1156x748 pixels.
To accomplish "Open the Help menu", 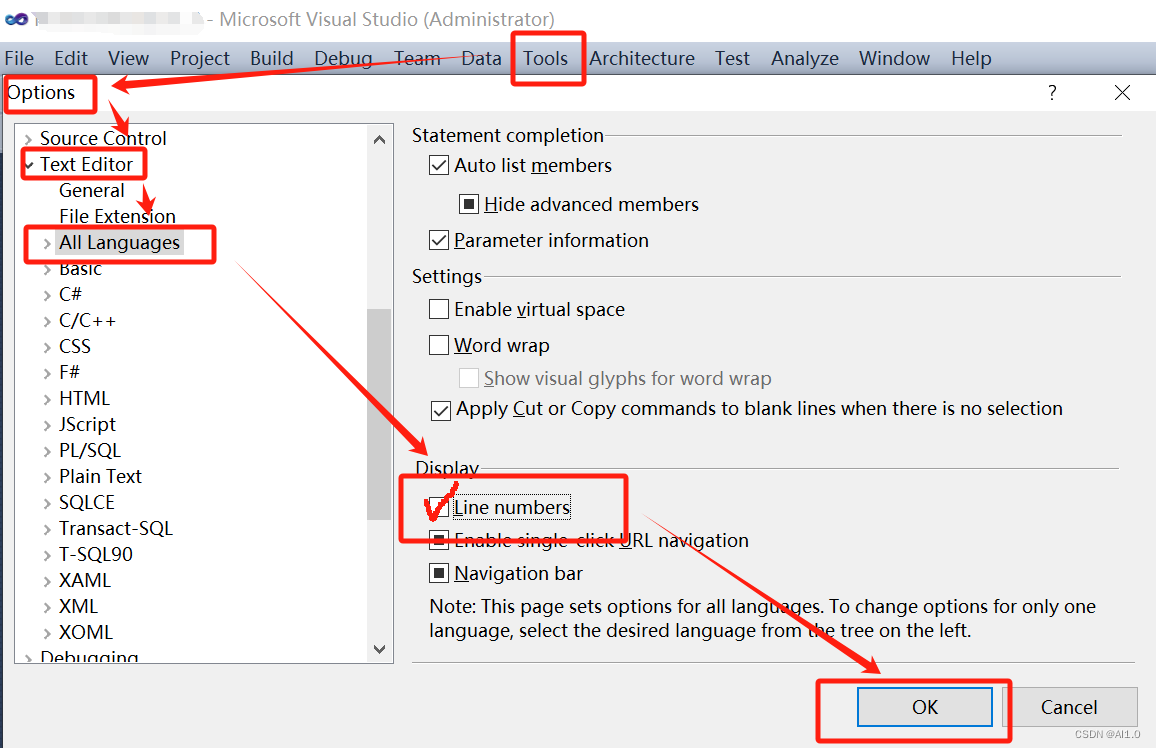I will (x=971, y=58).
